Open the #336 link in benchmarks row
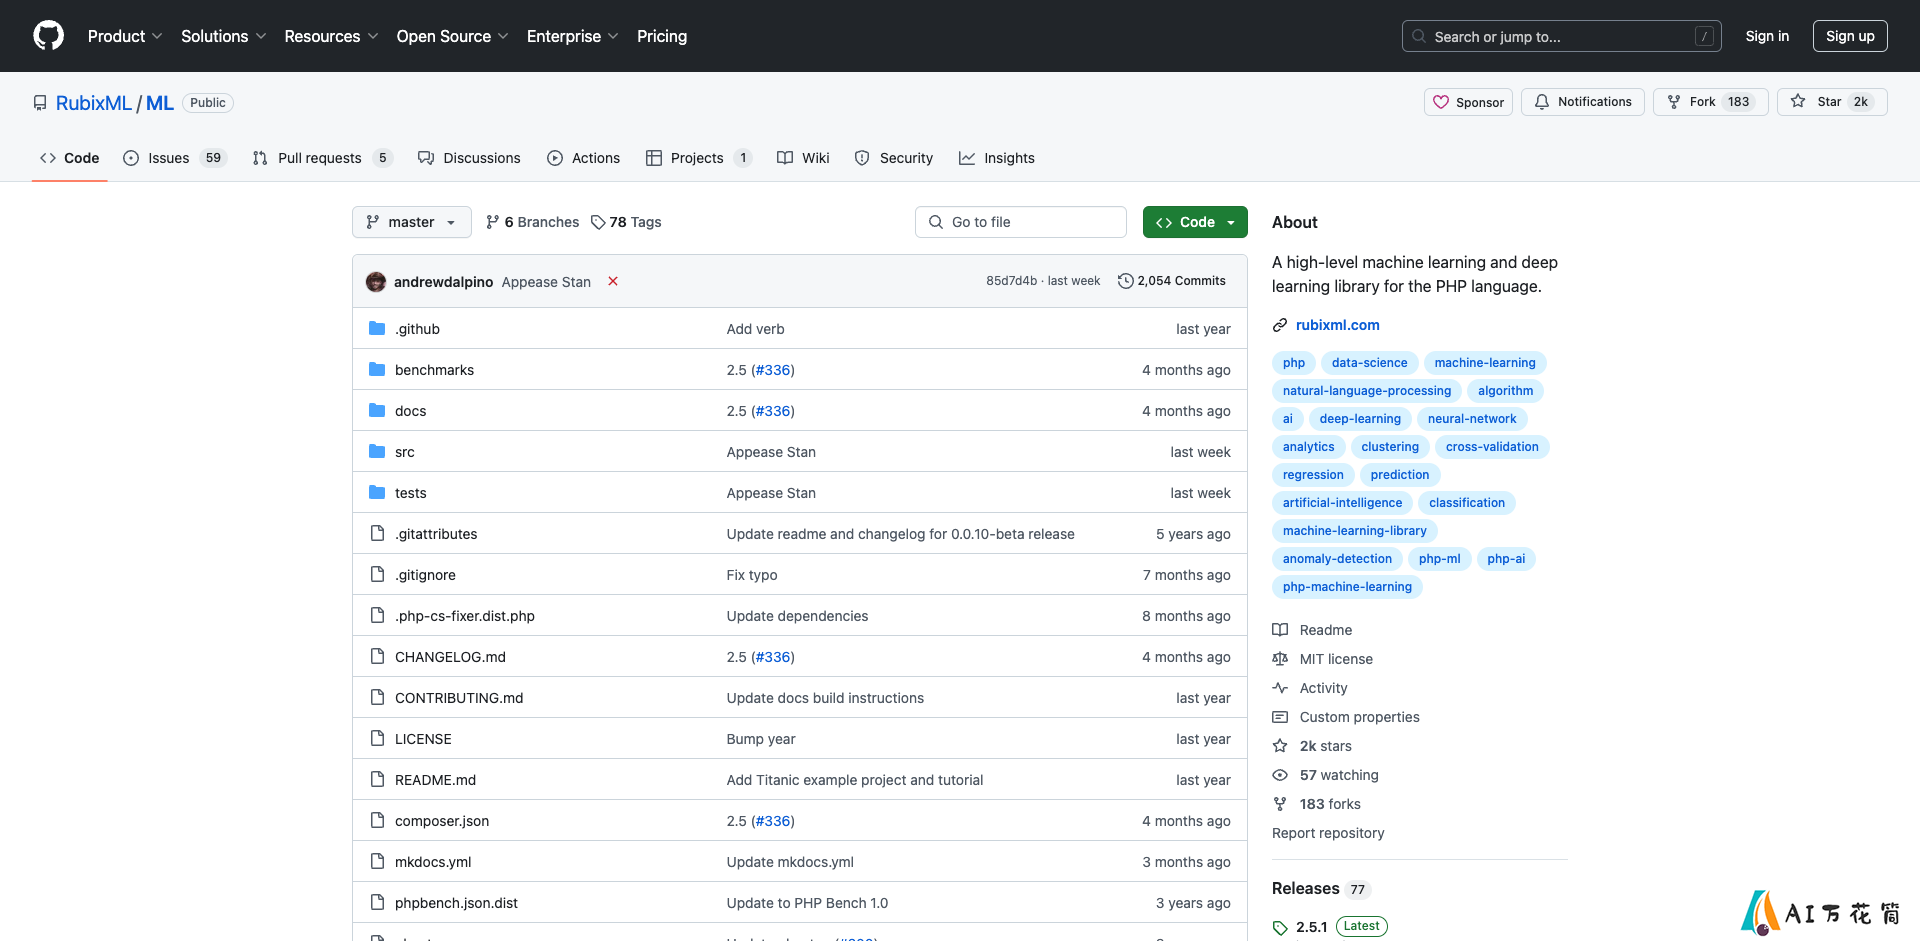1920x941 pixels. [773, 370]
